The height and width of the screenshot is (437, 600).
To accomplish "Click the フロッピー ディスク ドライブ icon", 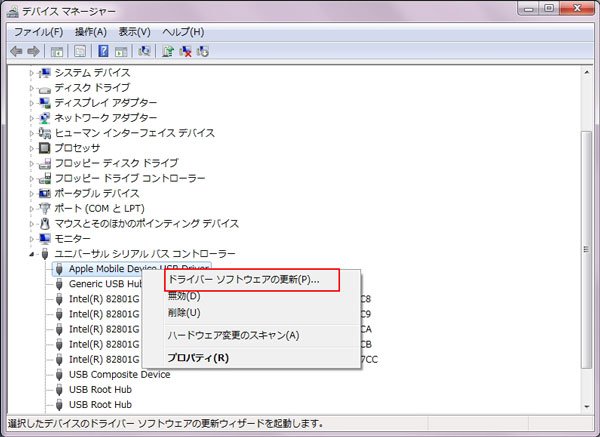I will pos(45,163).
